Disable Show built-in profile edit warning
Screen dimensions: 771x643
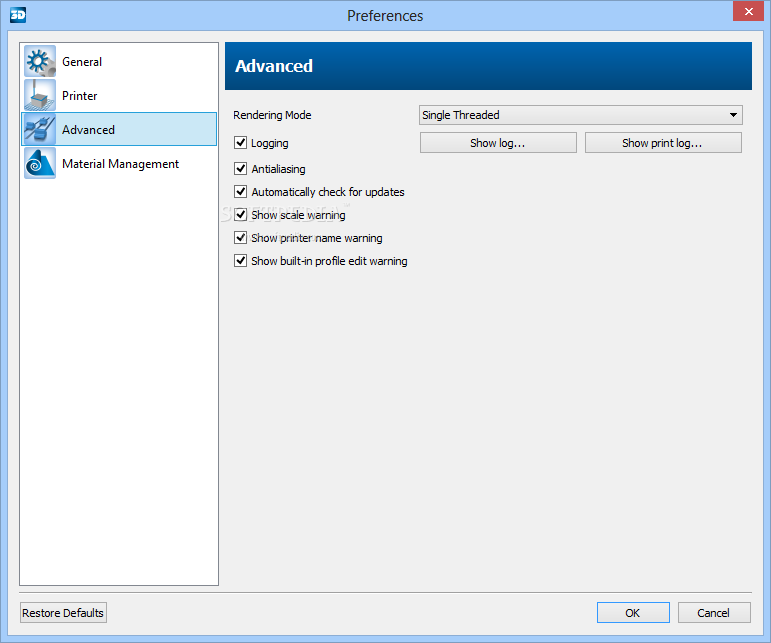pos(240,261)
